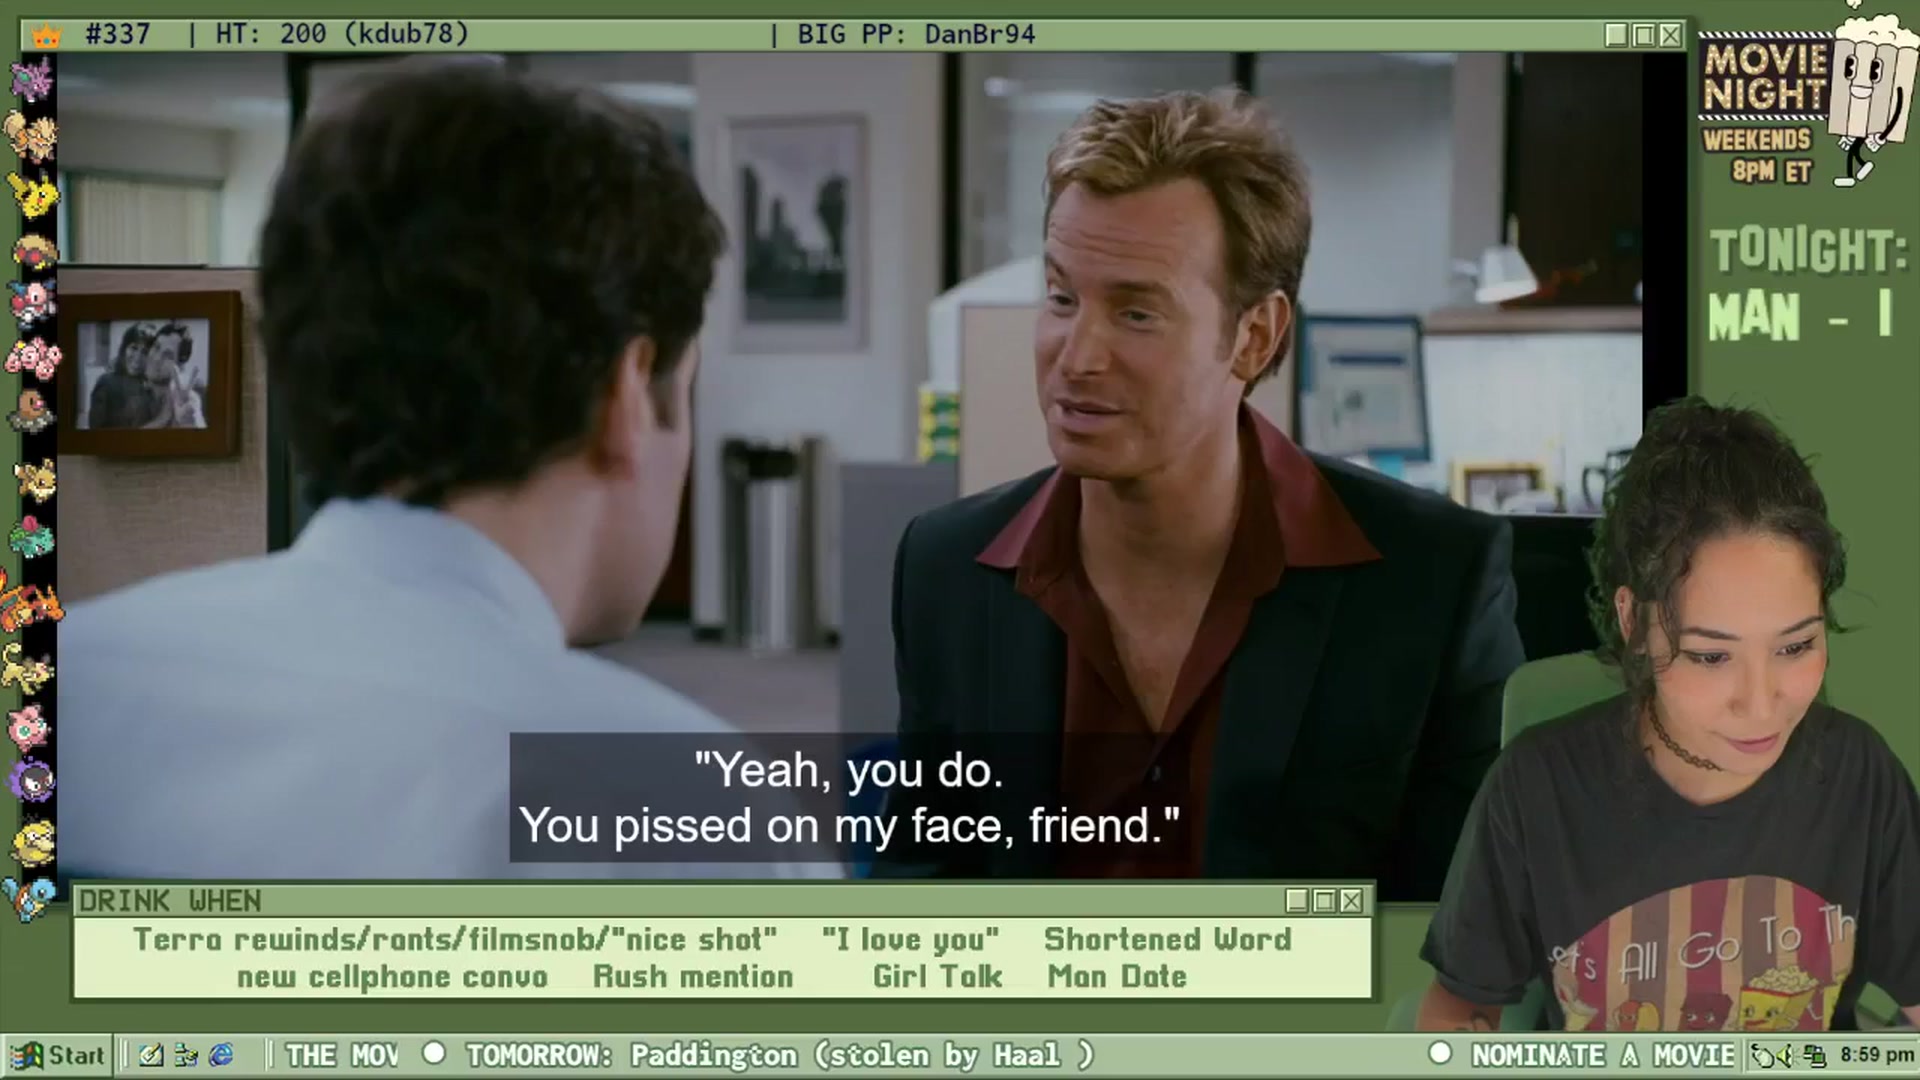Click the purple Gastly ghost sprite
This screenshot has width=1920, height=1080.
coord(32,781)
